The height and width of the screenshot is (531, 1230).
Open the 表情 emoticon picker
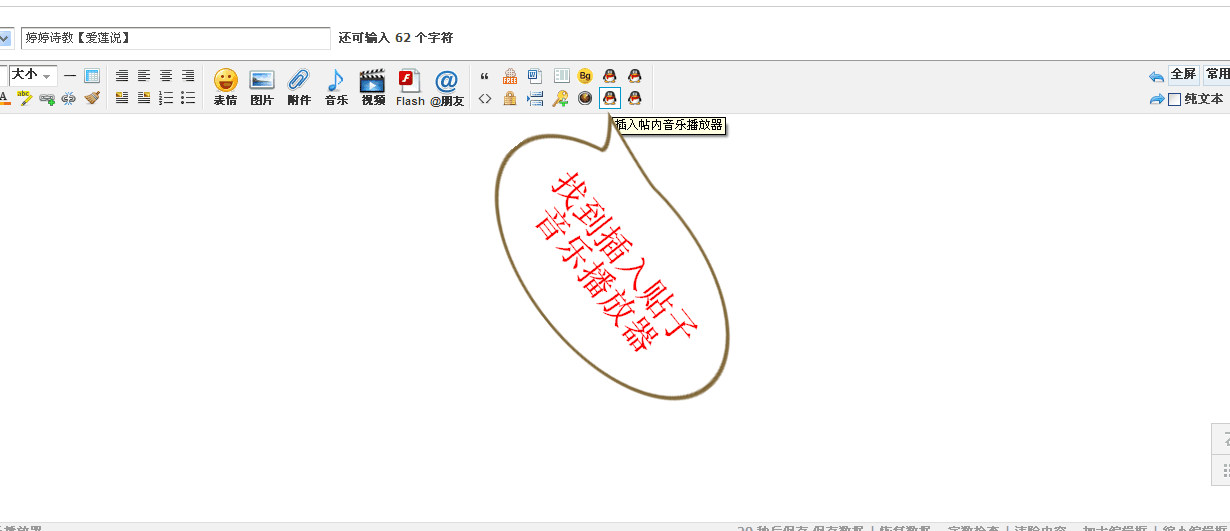pyautogui.click(x=226, y=87)
